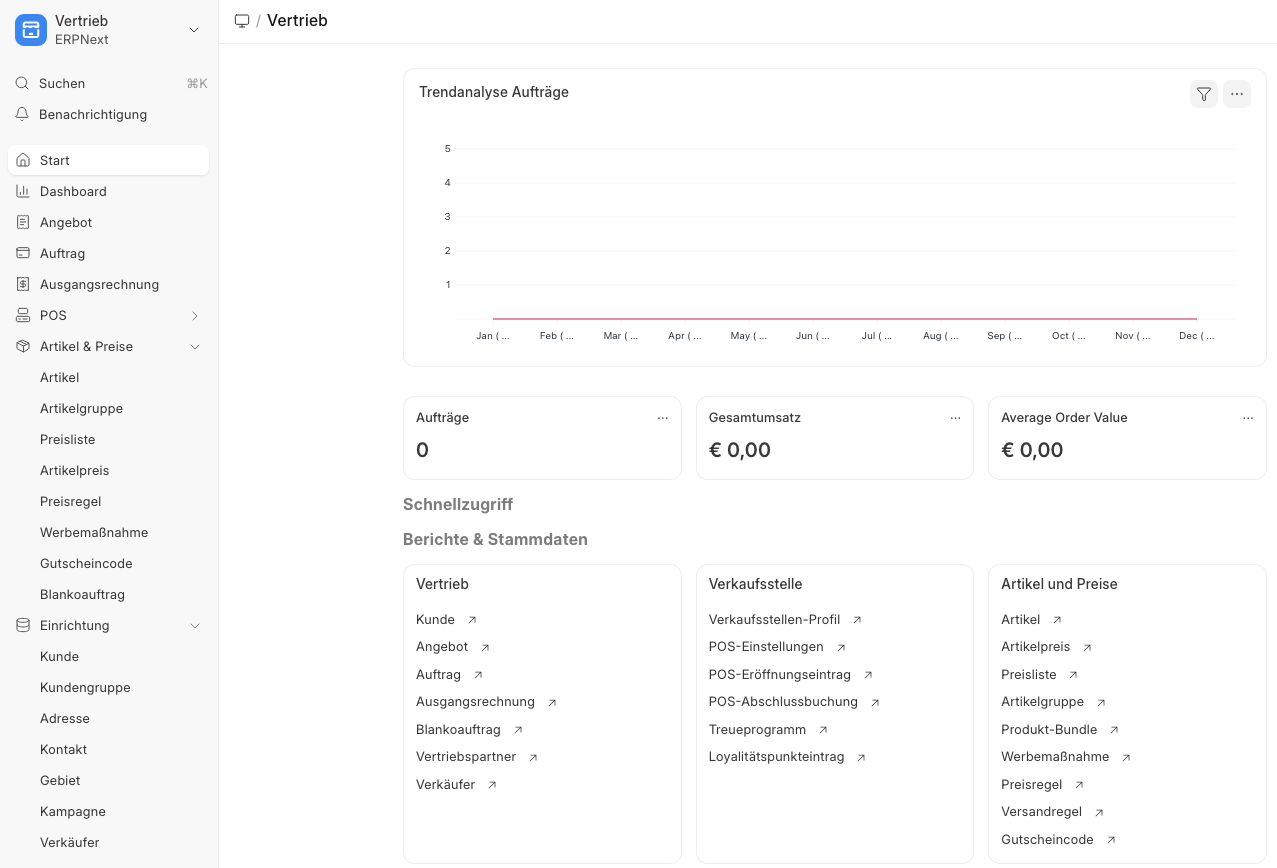1277x868 pixels.
Task: Open the options menu on the Gesamtumsatz card
Action: click(x=955, y=418)
